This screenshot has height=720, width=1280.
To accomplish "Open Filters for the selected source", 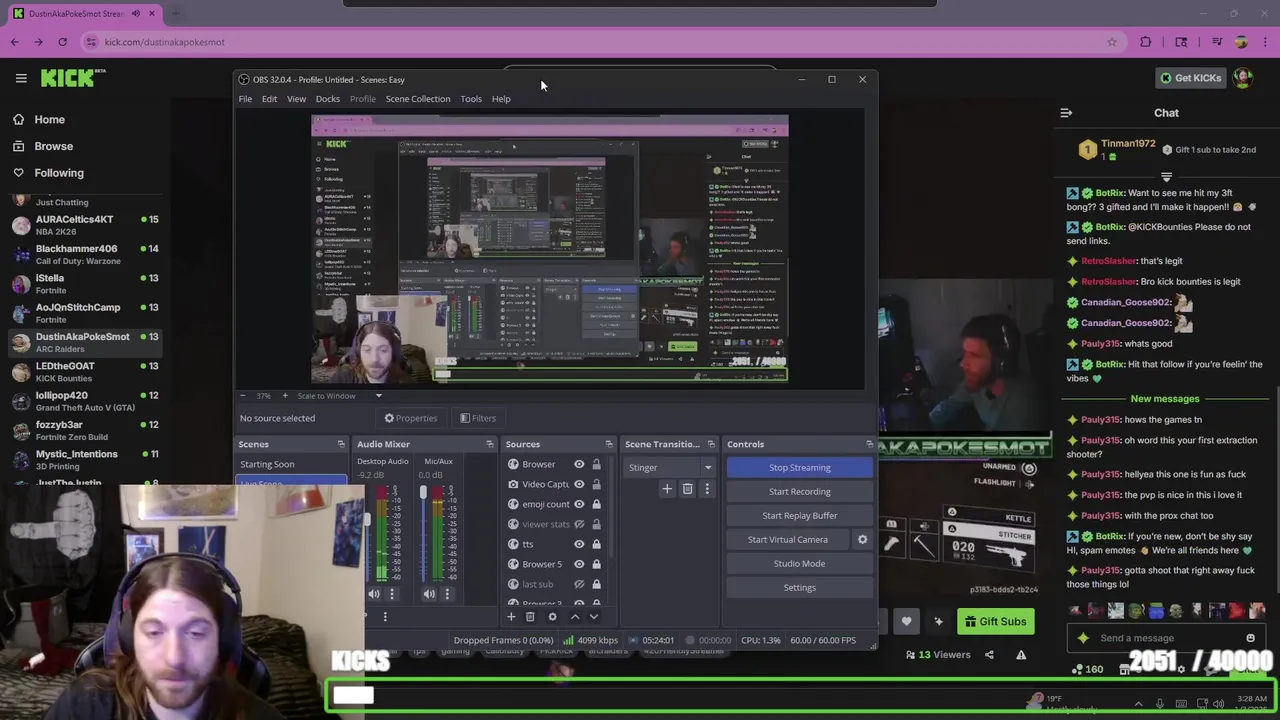I will [477, 418].
